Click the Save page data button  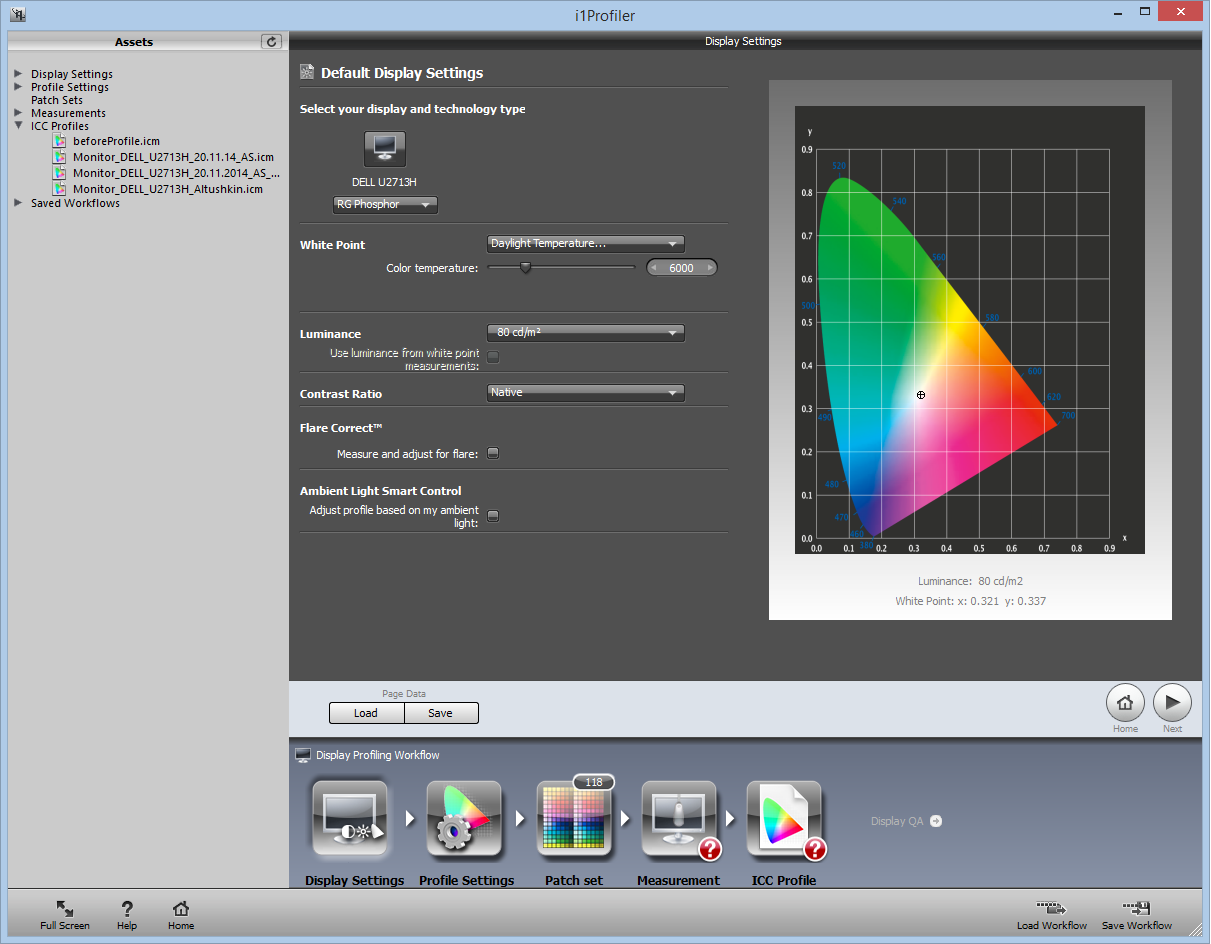point(441,713)
